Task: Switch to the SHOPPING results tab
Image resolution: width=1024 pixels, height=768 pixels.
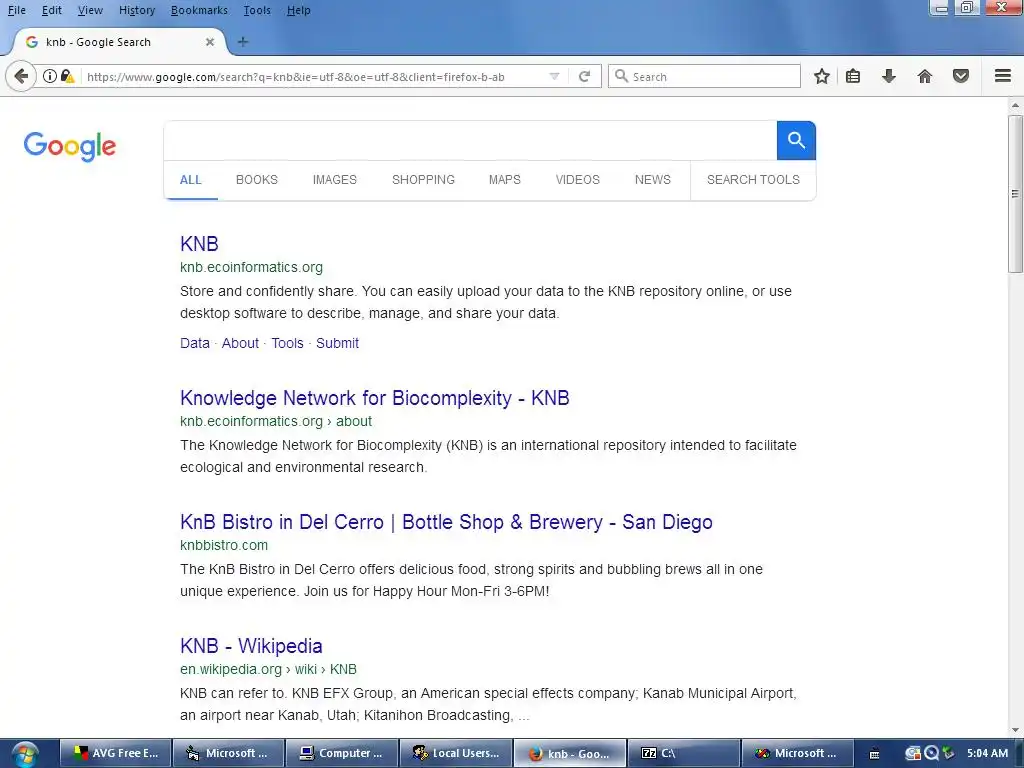Action: pos(423,180)
